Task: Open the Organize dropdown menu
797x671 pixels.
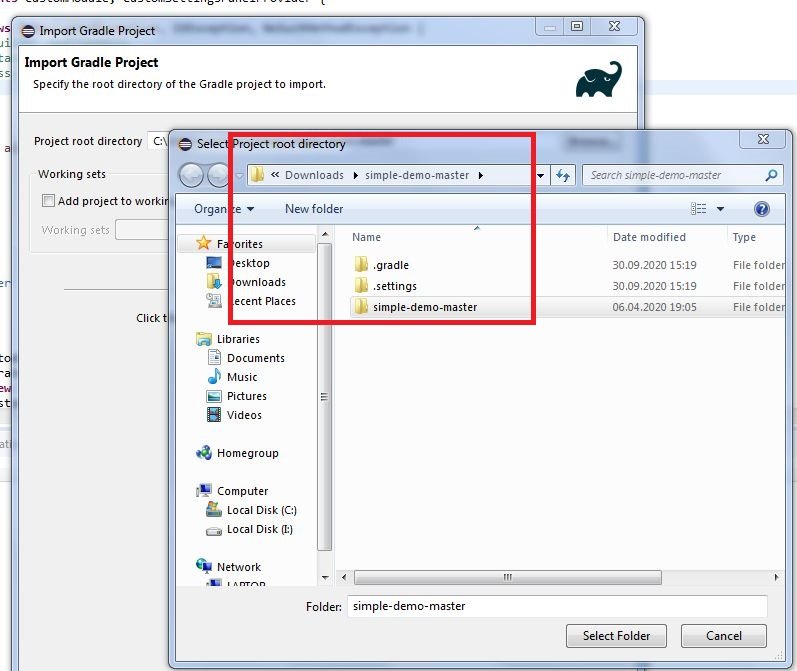Action: click(224, 209)
